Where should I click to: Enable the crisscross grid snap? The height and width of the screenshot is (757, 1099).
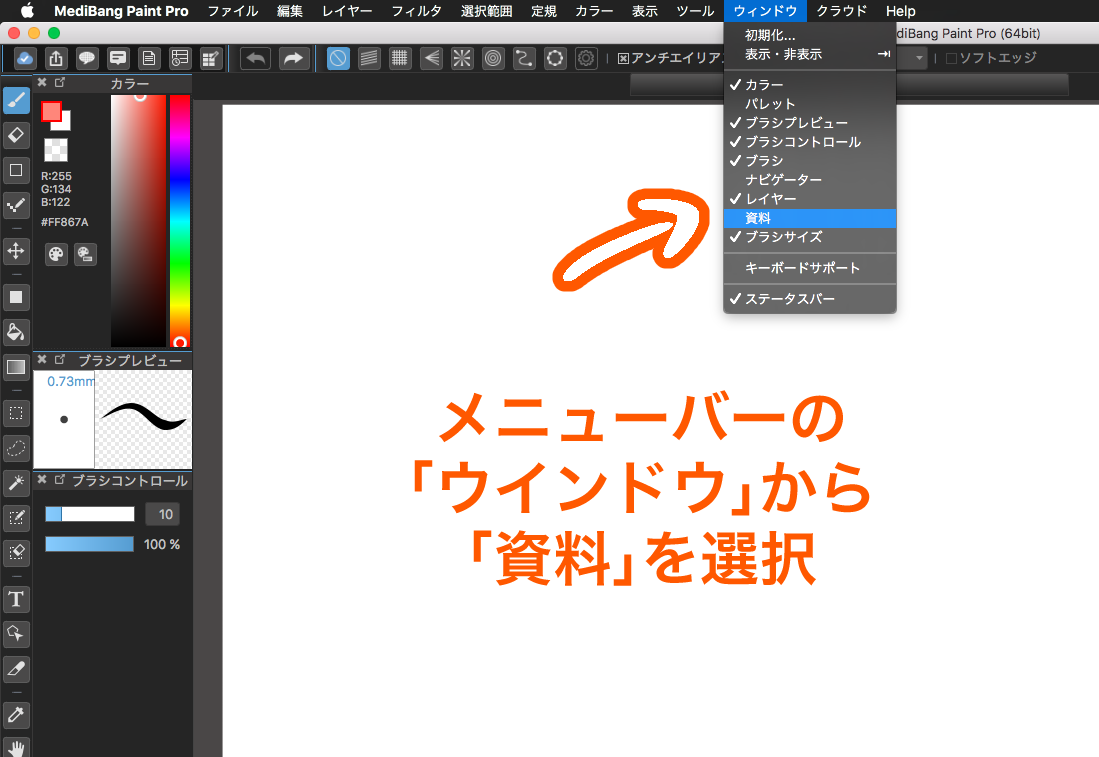point(400,58)
